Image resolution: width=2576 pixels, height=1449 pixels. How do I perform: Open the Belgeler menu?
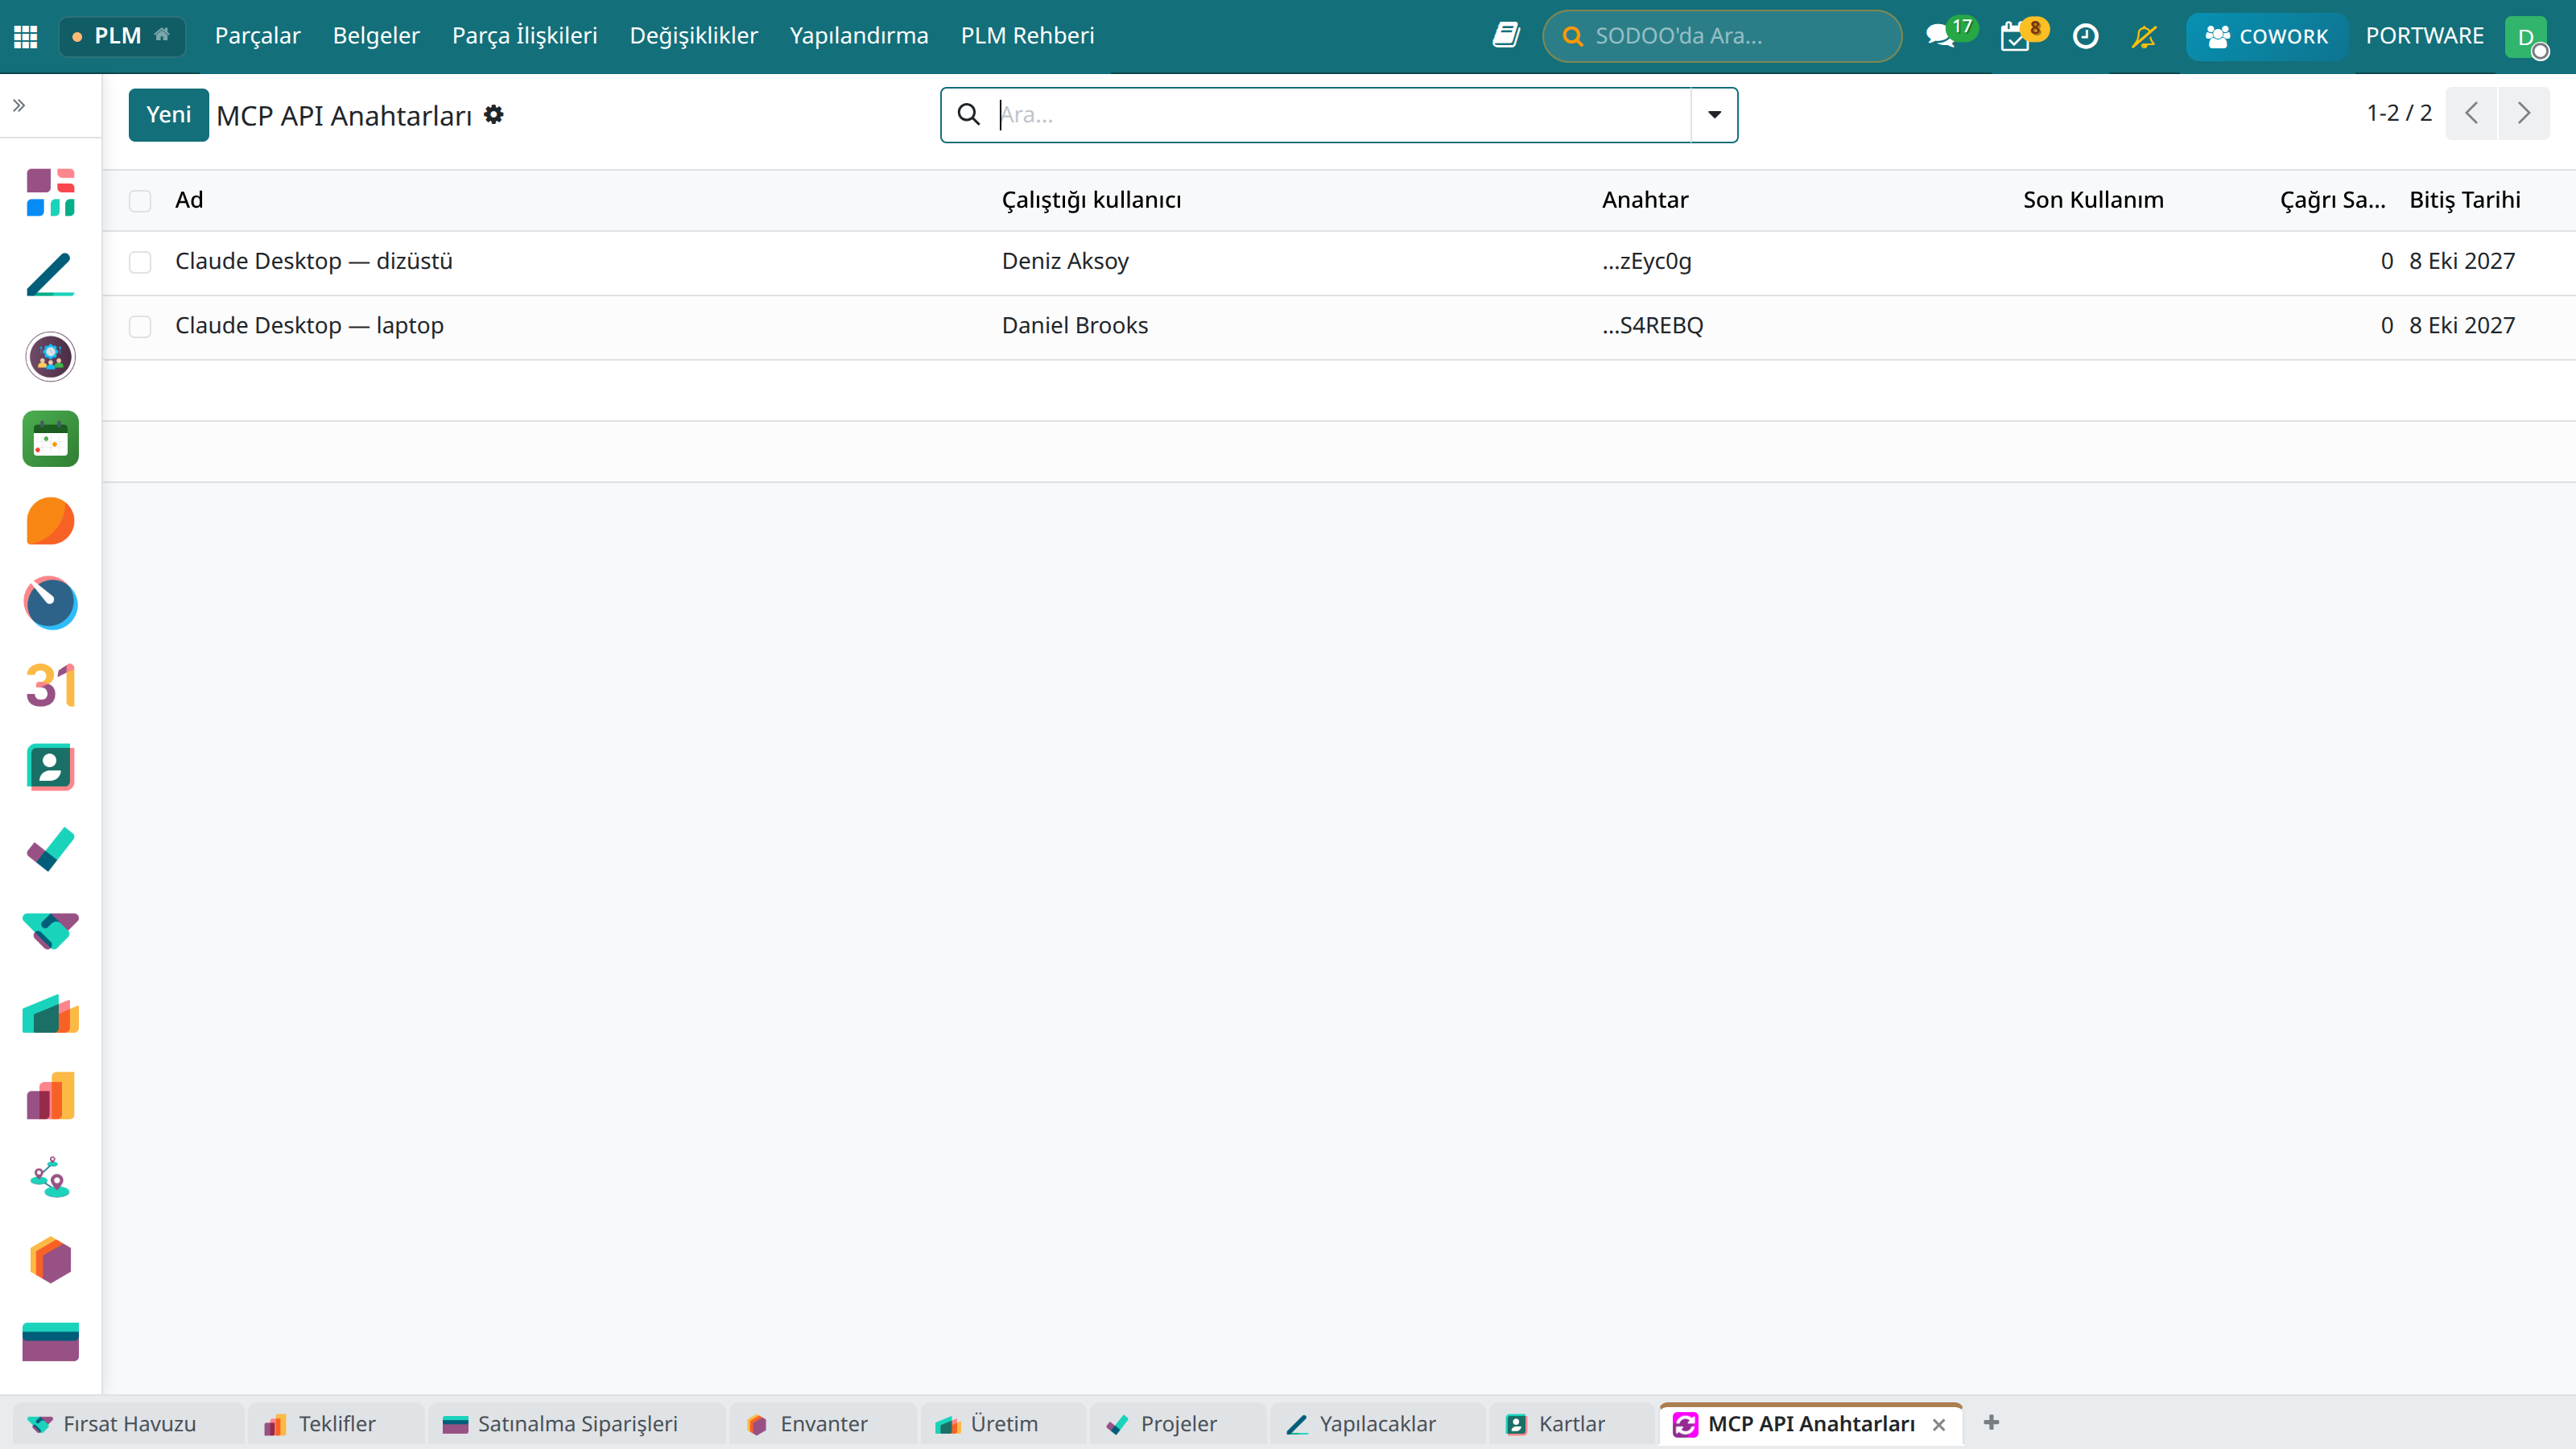click(x=376, y=36)
